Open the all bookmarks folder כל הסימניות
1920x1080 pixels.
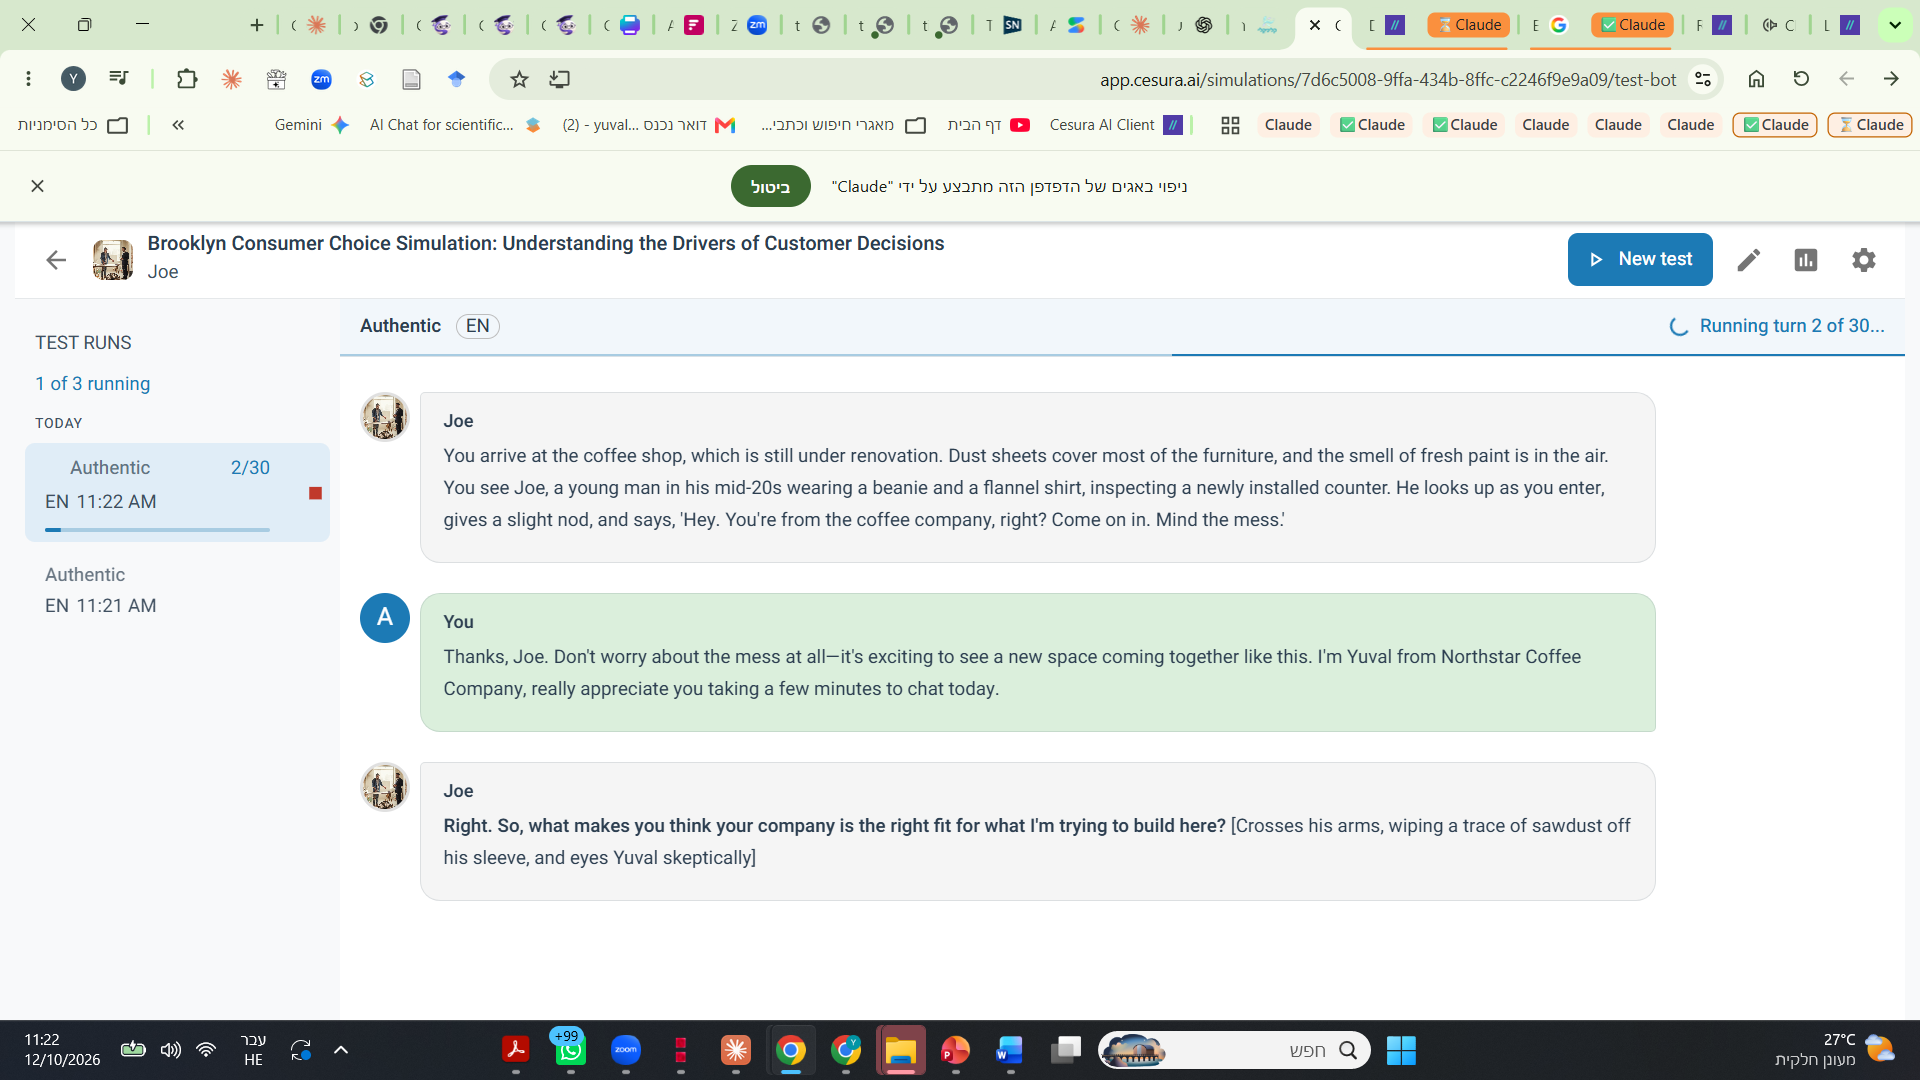click(73, 125)
